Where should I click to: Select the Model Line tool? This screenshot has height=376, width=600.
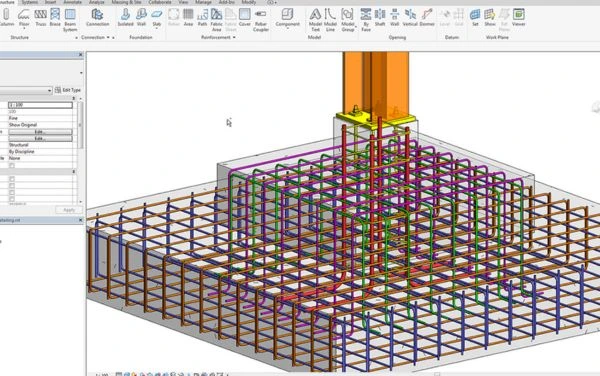tap(330, 20)
